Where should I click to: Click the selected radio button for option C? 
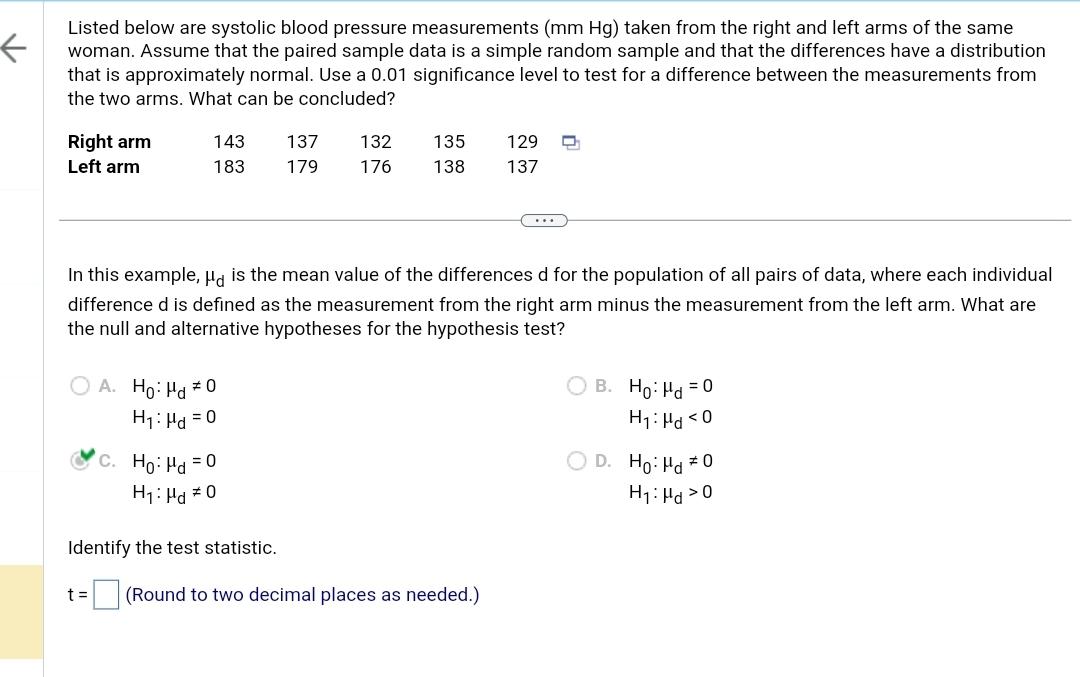click(x=80, y=461)
